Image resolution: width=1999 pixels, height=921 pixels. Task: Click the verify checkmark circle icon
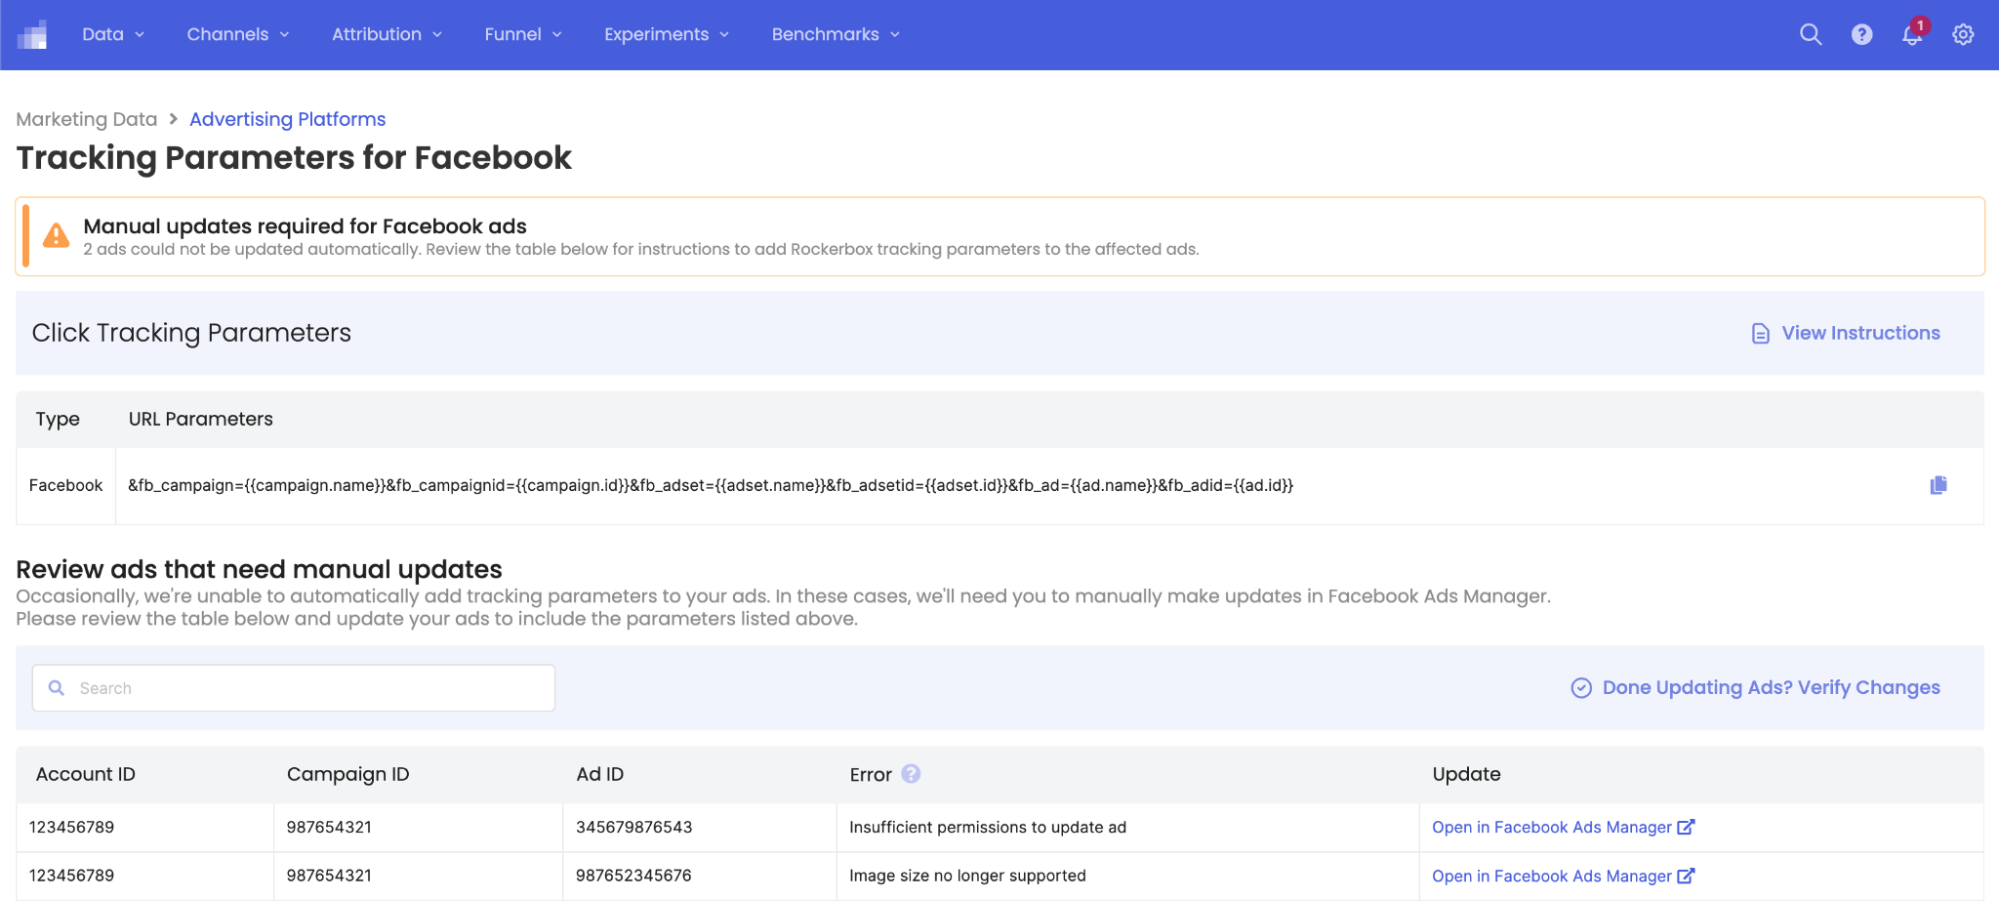pyautogui.click(x=1581, y=688)
